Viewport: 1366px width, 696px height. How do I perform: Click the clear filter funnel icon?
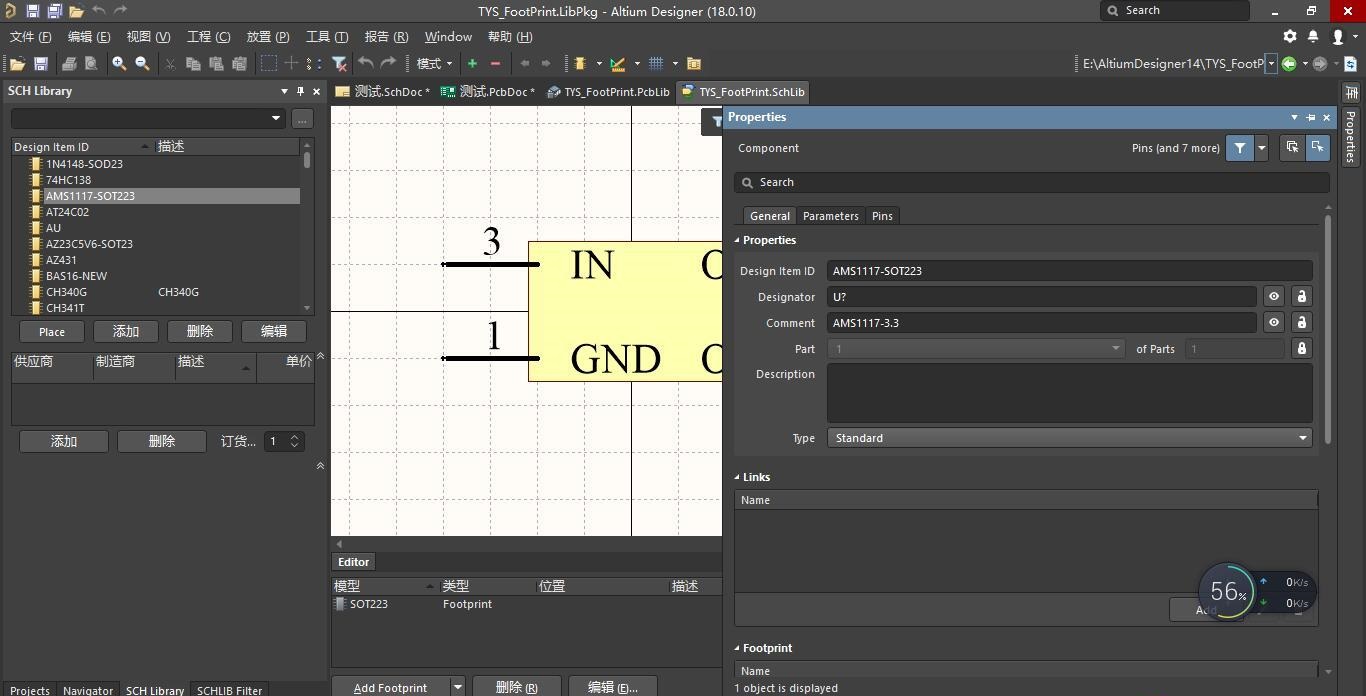pos(340,63)
